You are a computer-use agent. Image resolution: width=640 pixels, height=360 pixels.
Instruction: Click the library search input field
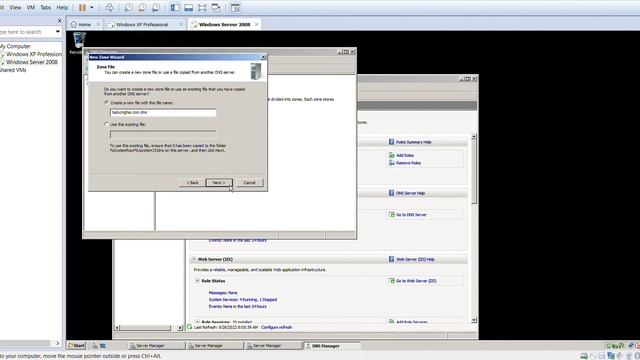(x=27, y=31)
